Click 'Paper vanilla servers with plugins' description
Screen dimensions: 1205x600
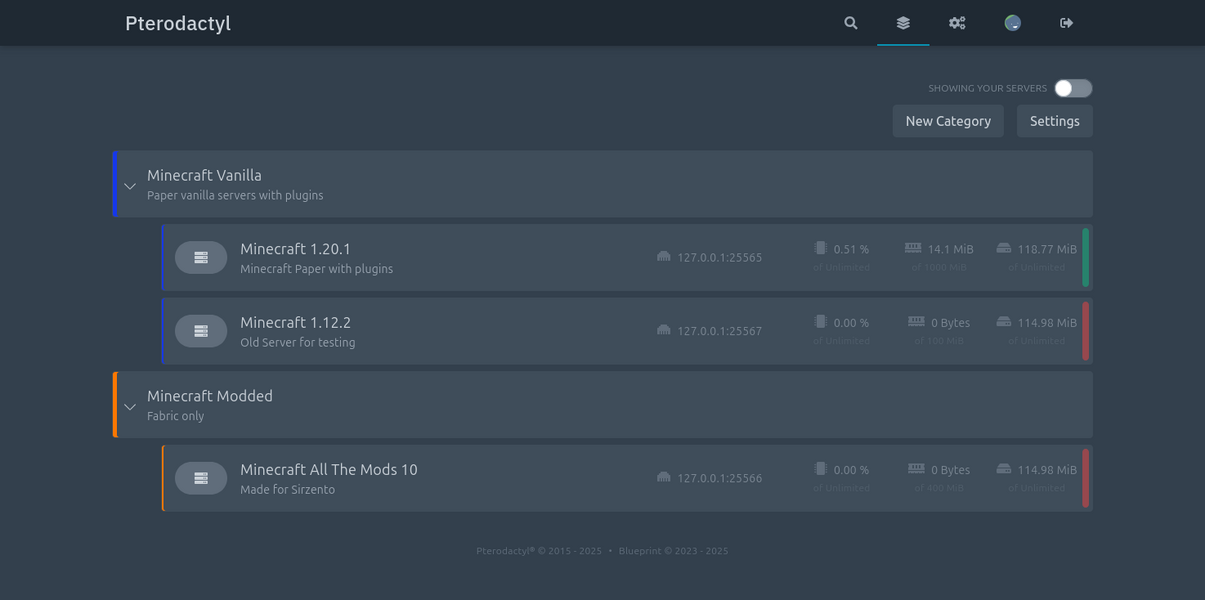(235, 196)
